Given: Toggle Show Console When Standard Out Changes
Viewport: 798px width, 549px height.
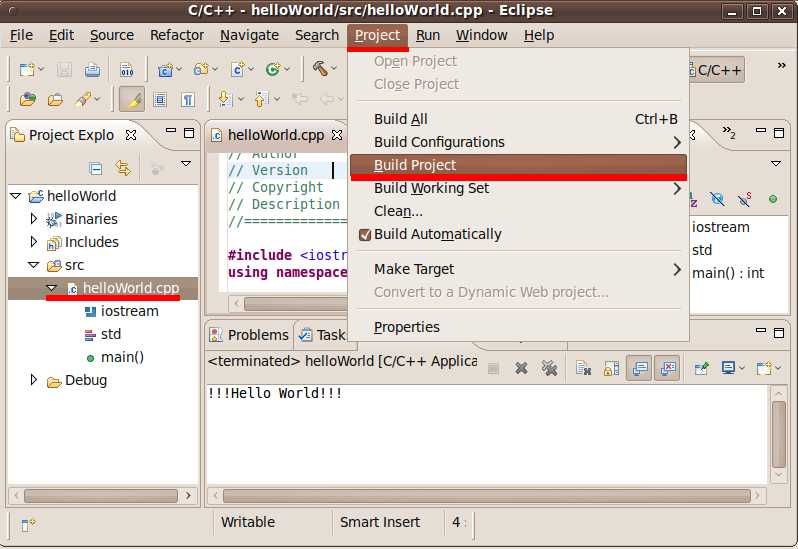Looking at the screenshot, I should (x=639, y=368).
